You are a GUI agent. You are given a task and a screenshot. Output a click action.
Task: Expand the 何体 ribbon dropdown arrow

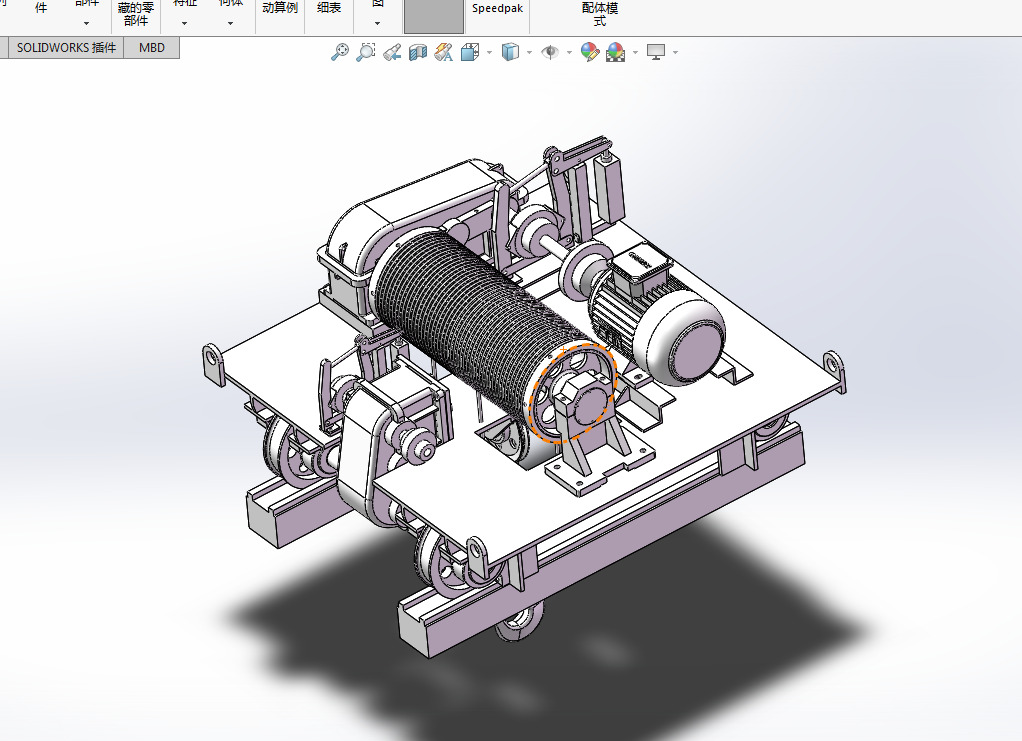tap(231, 23)
